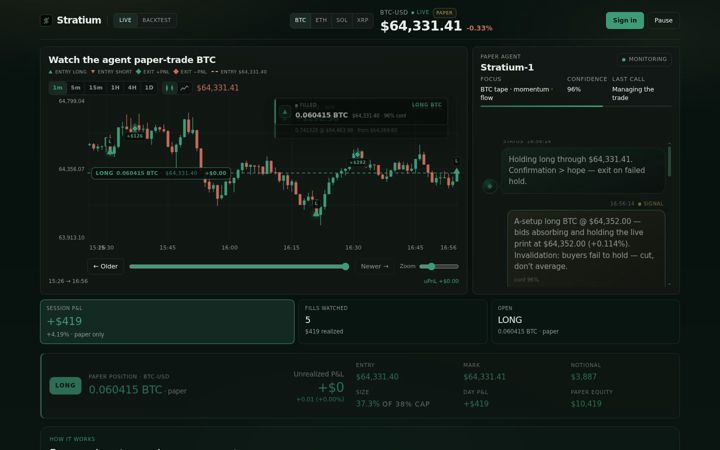Image resolution: width=720 pixels, height=450 pixels.
Task: Click the A-setup long BTC signal message
Action: [x=586, y=248]
